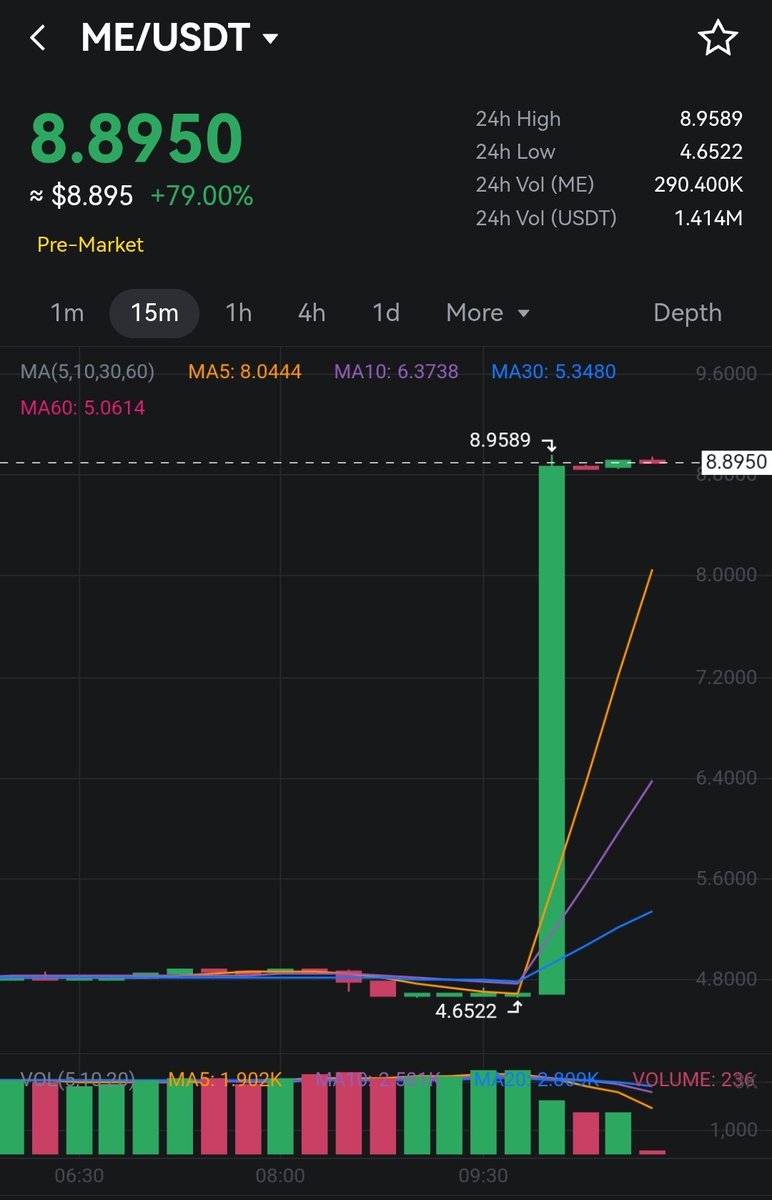Click the 4.8000 price axis label
772x1200 pixels.
coord(726,979)
